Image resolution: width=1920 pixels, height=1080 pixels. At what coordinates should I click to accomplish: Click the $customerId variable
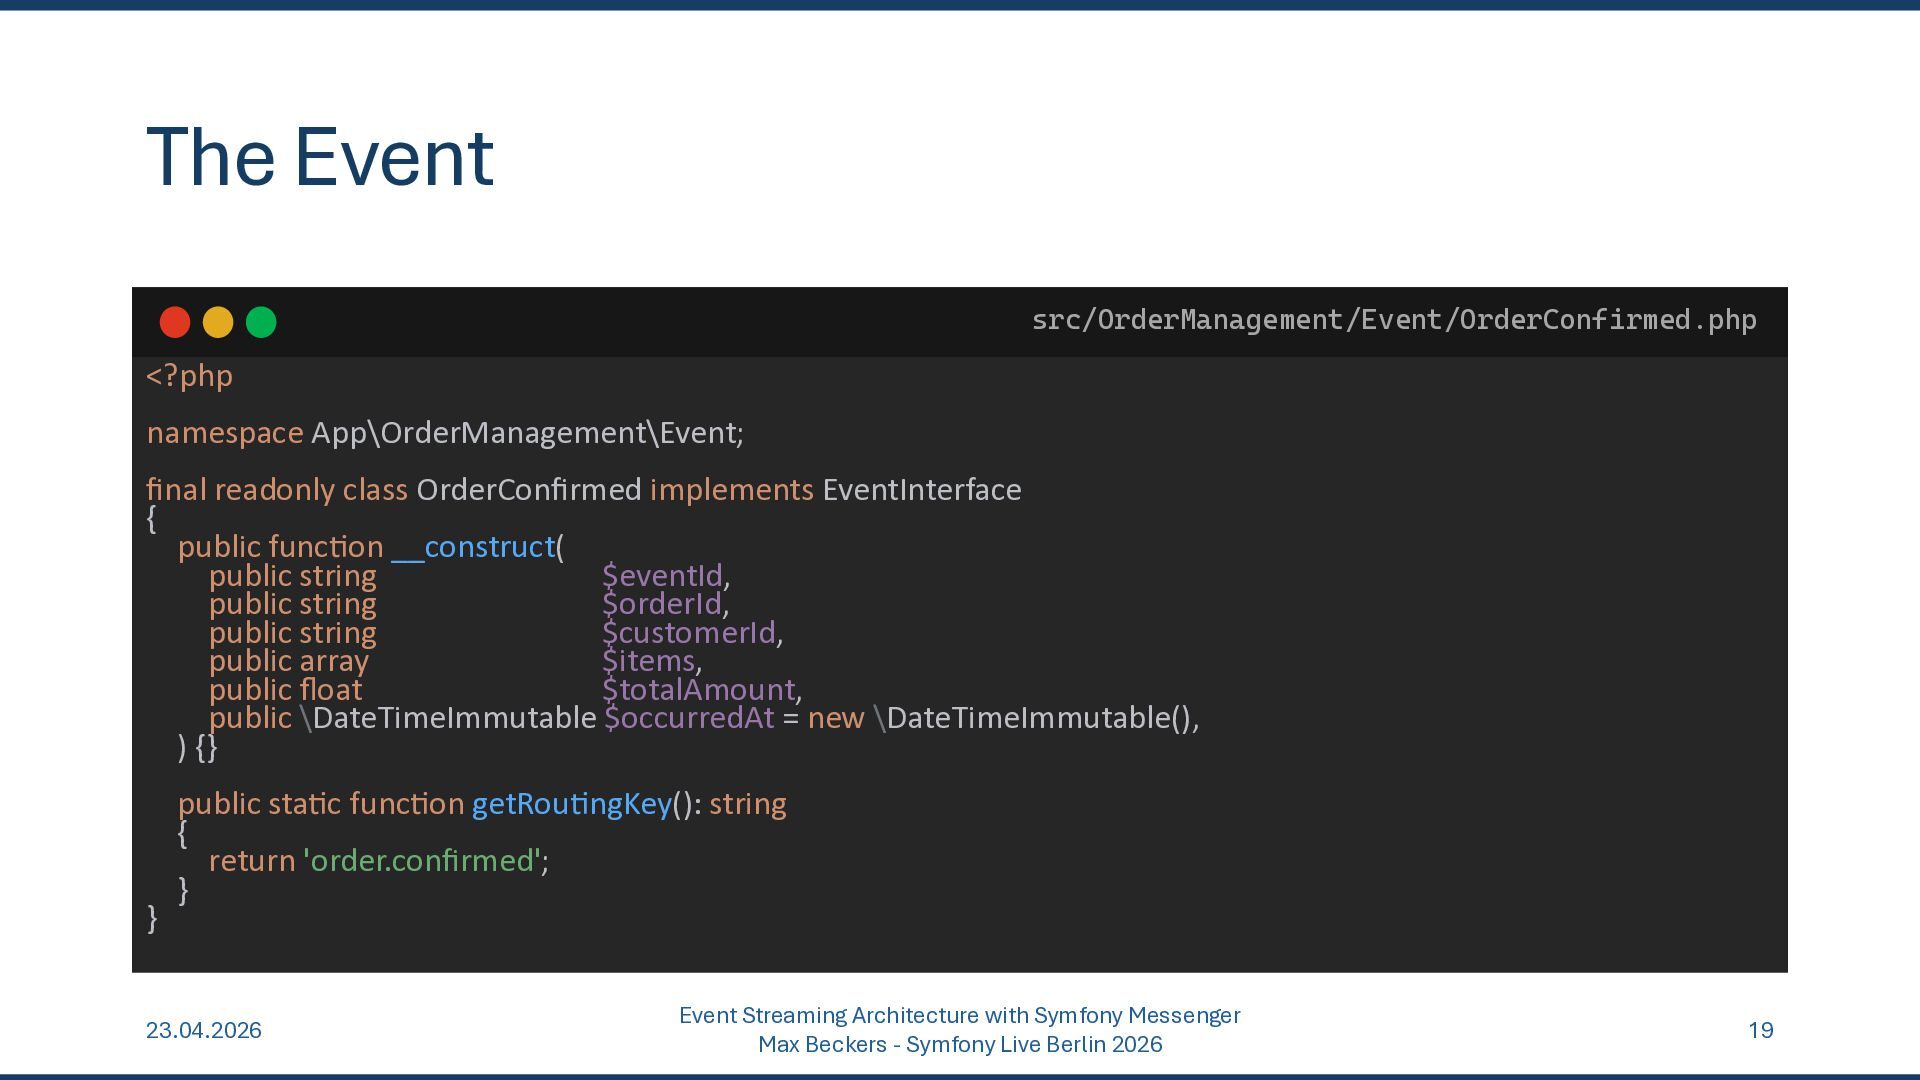click(688, 633)
